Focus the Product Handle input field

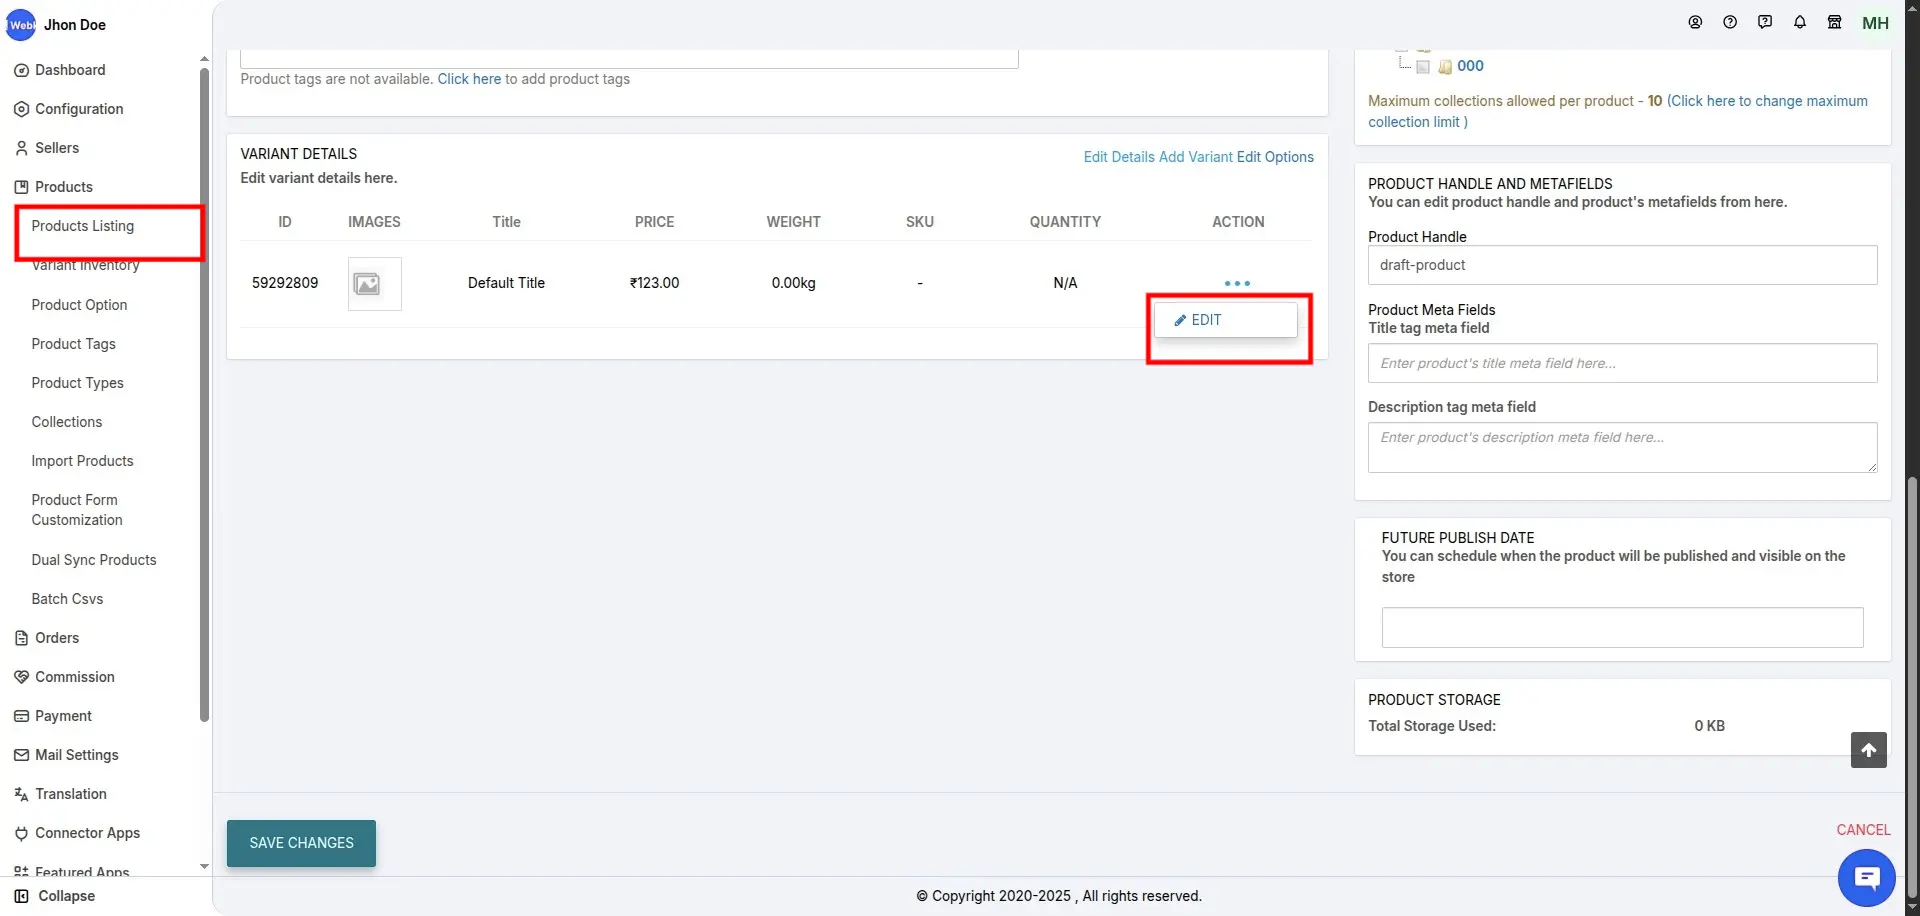tap(1621, 265)
